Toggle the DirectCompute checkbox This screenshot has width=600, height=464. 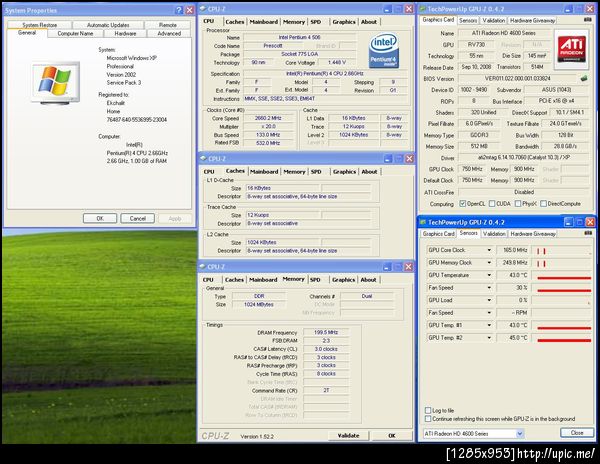pyautogui.click(x=543, y=204)
